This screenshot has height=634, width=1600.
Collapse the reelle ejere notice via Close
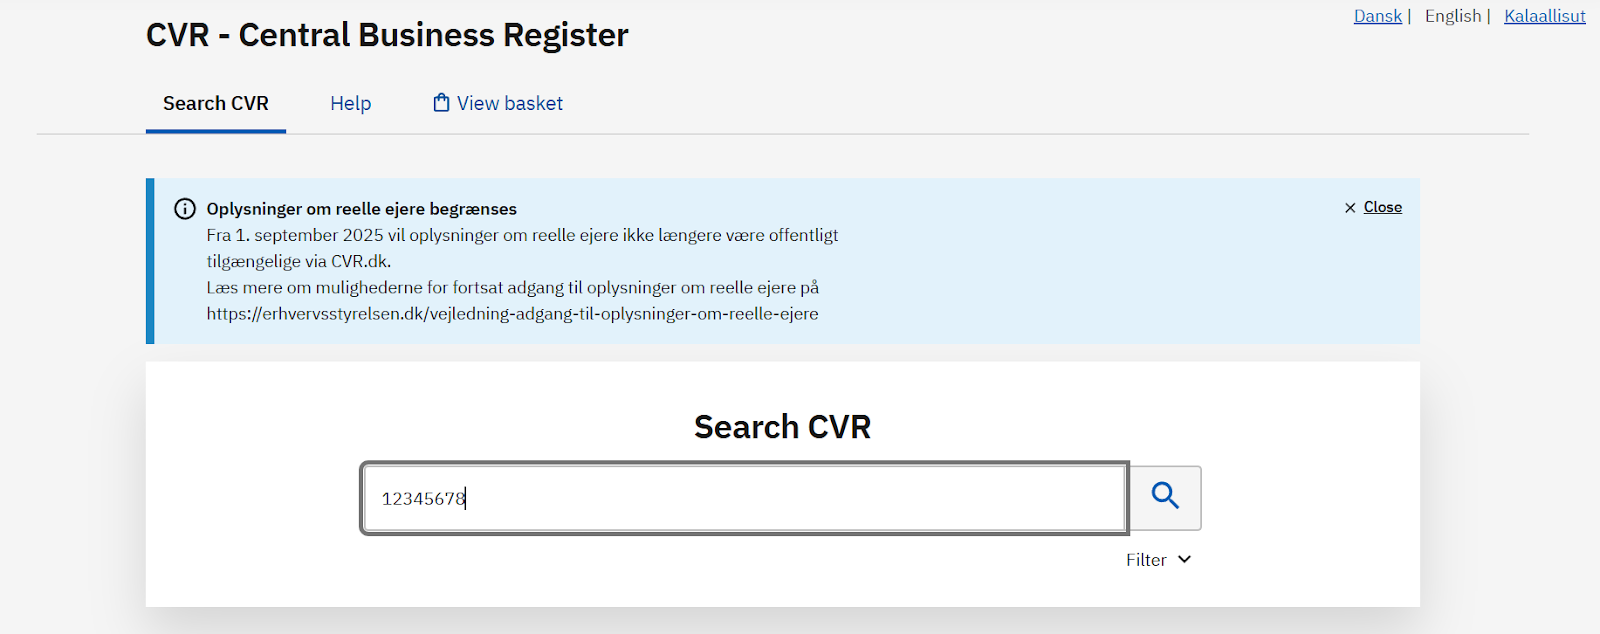(x=1381, y=207)
